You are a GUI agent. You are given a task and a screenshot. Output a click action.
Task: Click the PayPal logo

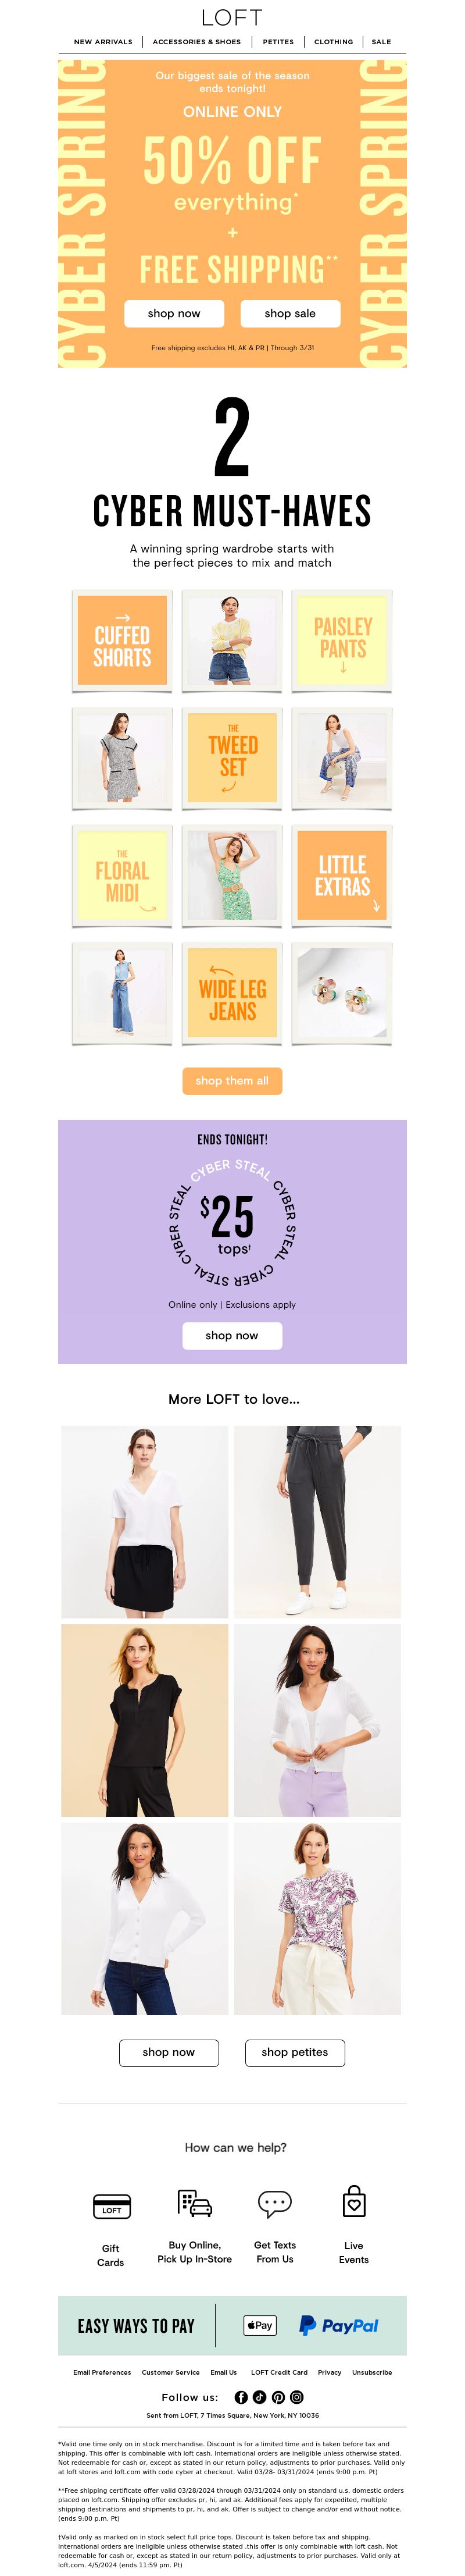339,2325
